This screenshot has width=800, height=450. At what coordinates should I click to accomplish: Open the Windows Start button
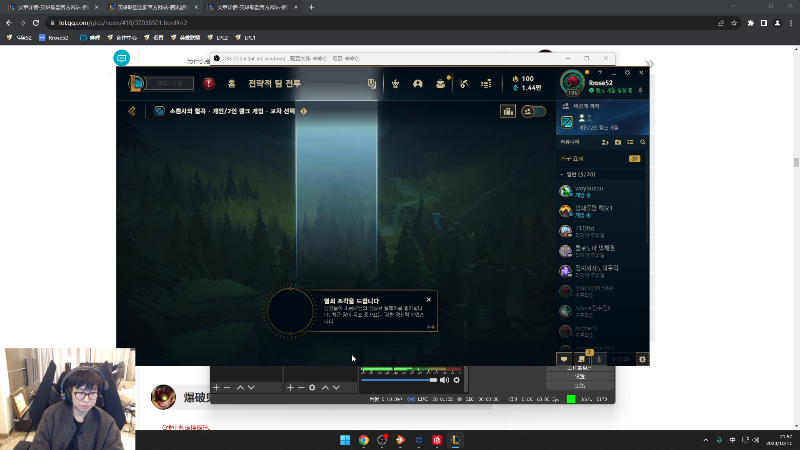(345, 440)
